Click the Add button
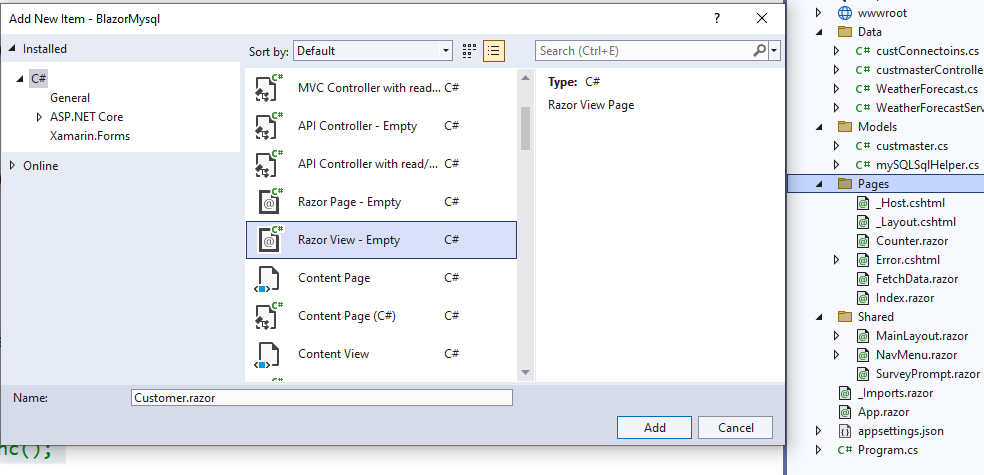984x475 pixels. [655, 427]
